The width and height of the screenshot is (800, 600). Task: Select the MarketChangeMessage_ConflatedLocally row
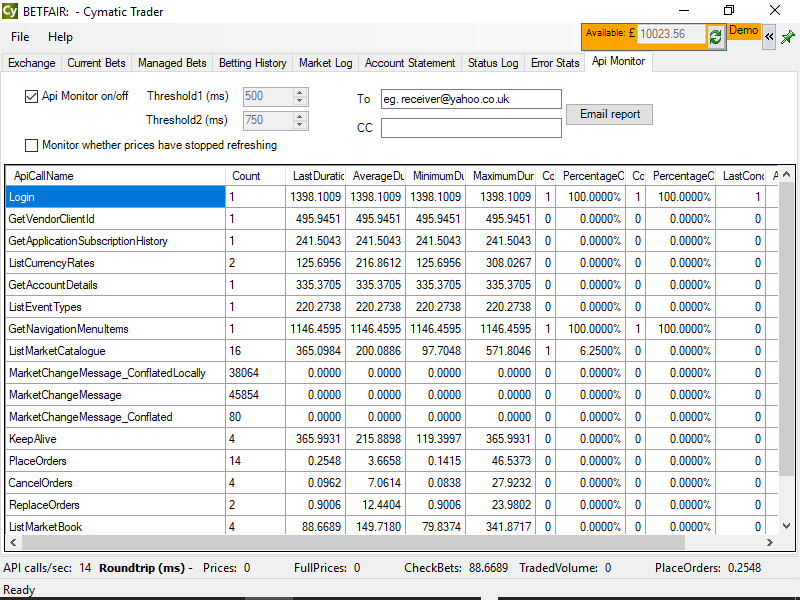point(392,373)
